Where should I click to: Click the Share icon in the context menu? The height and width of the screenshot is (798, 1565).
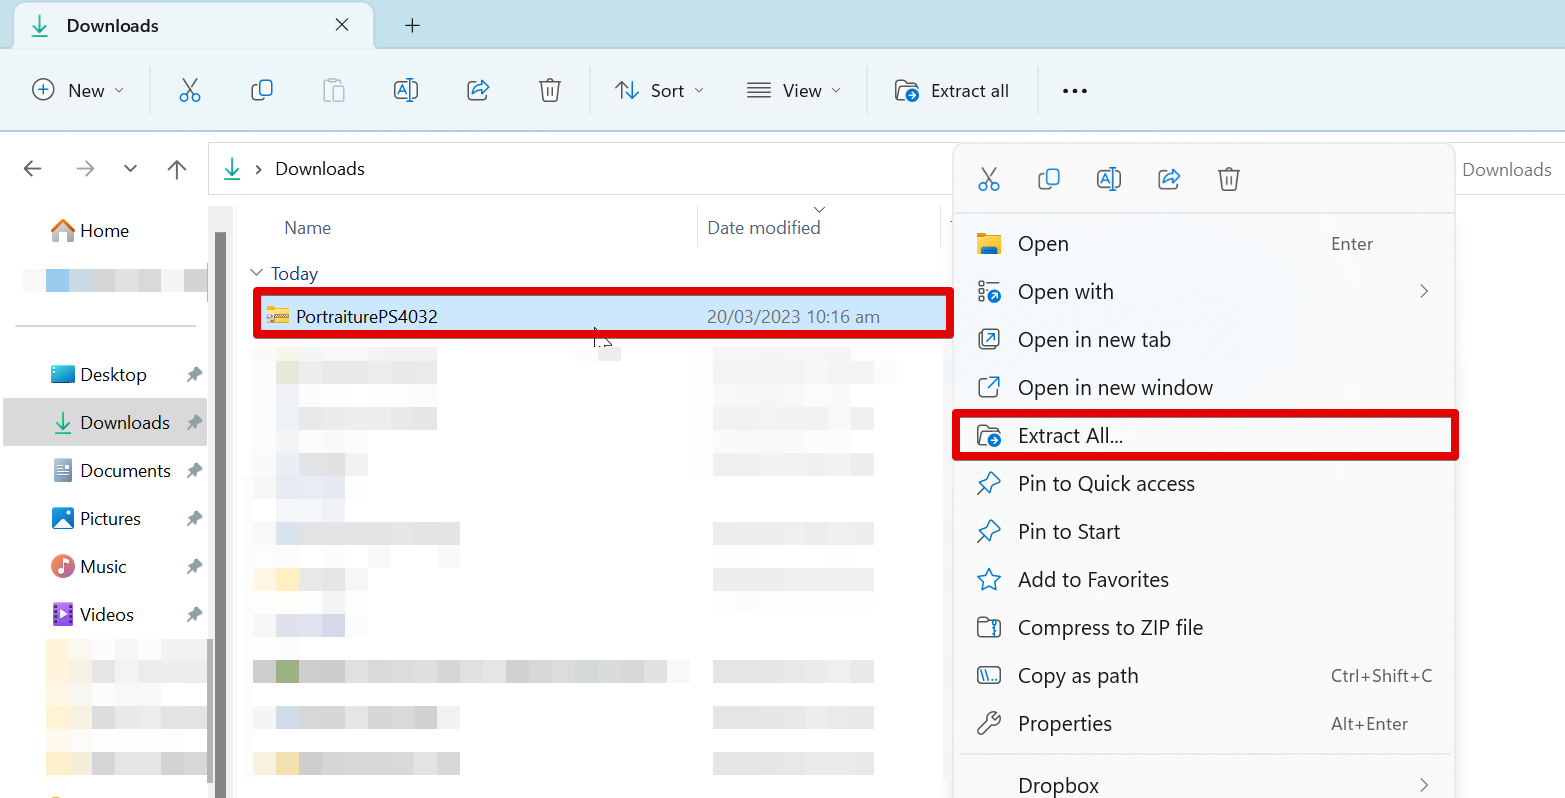point(1169,179)
